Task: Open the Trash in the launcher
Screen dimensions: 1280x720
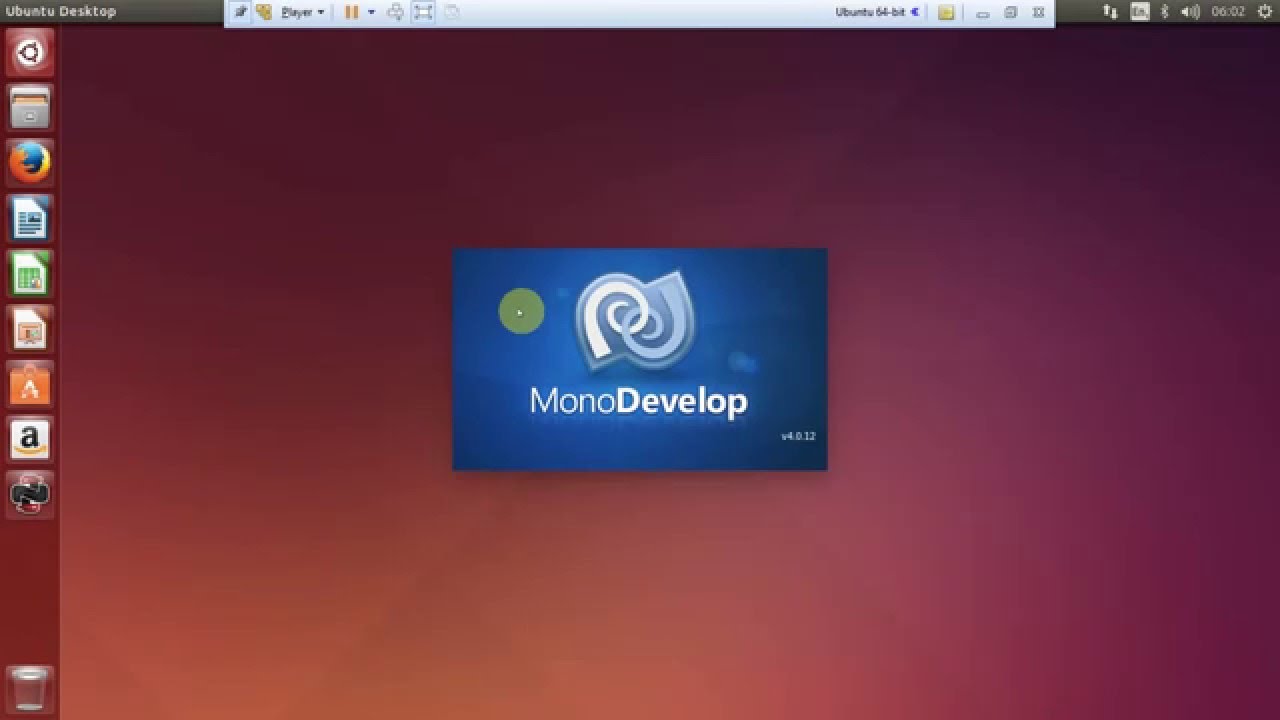Action: 30,689
